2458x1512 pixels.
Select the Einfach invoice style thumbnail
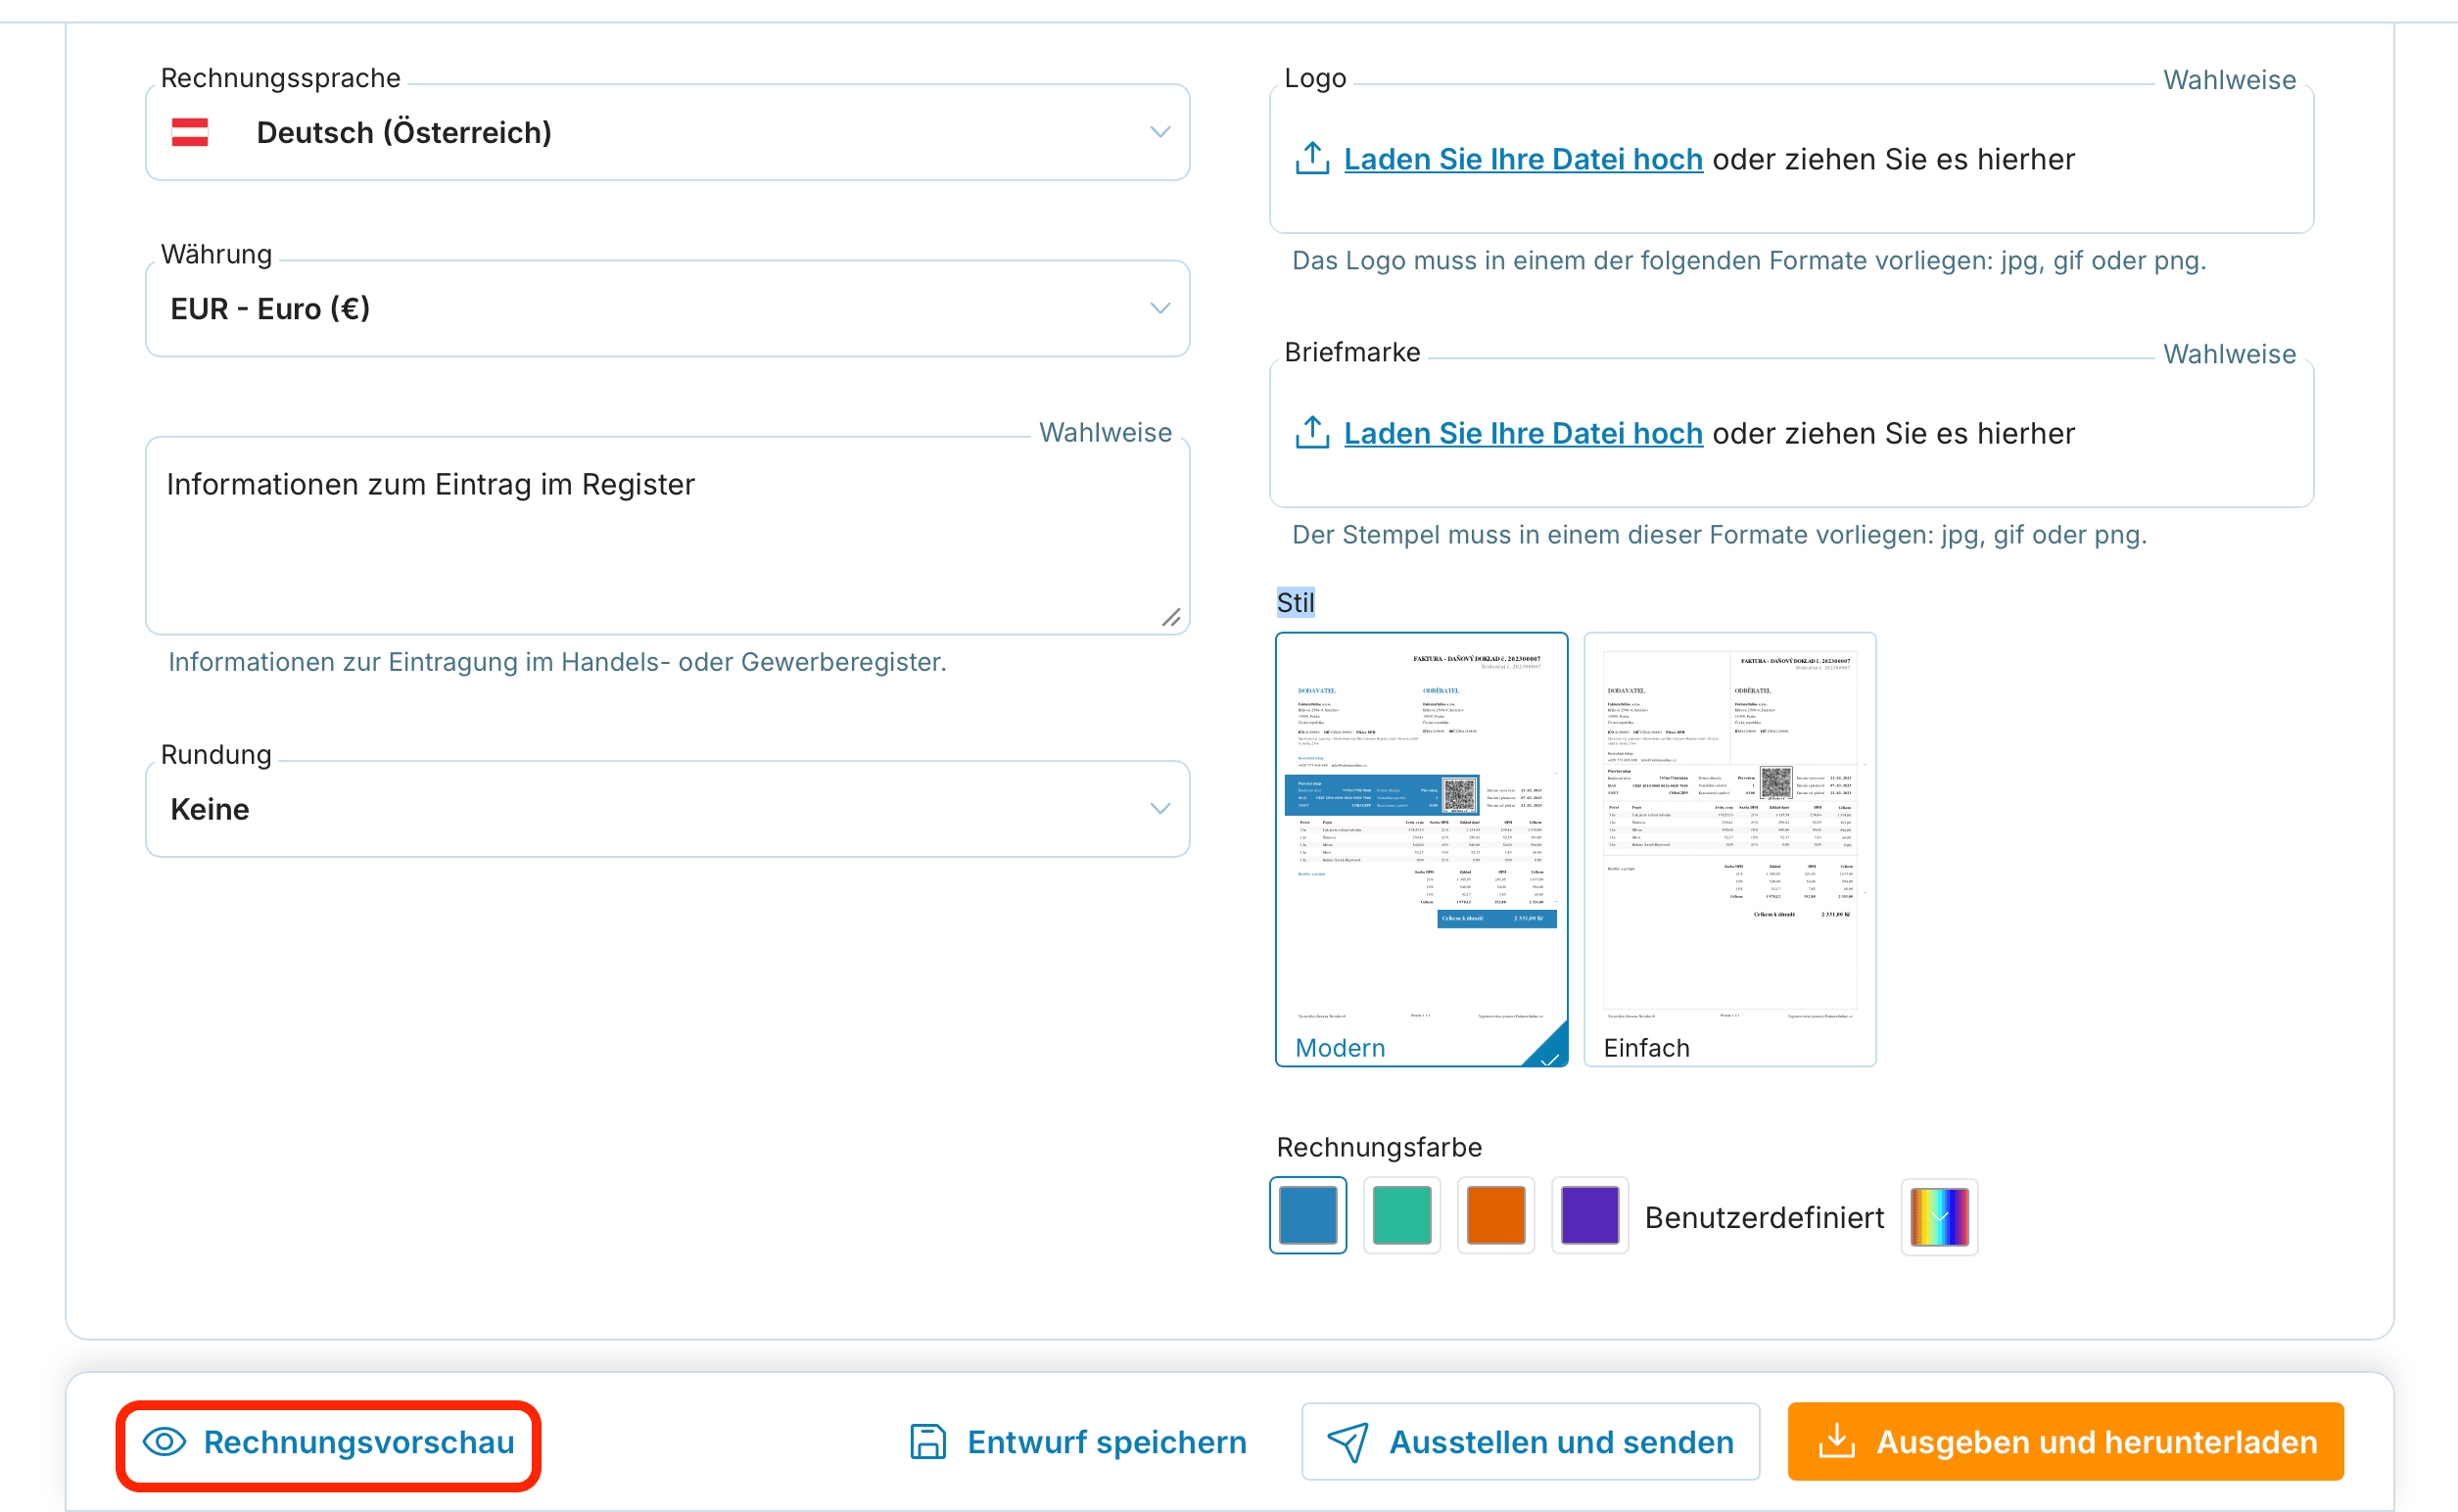click(1729, 849)
